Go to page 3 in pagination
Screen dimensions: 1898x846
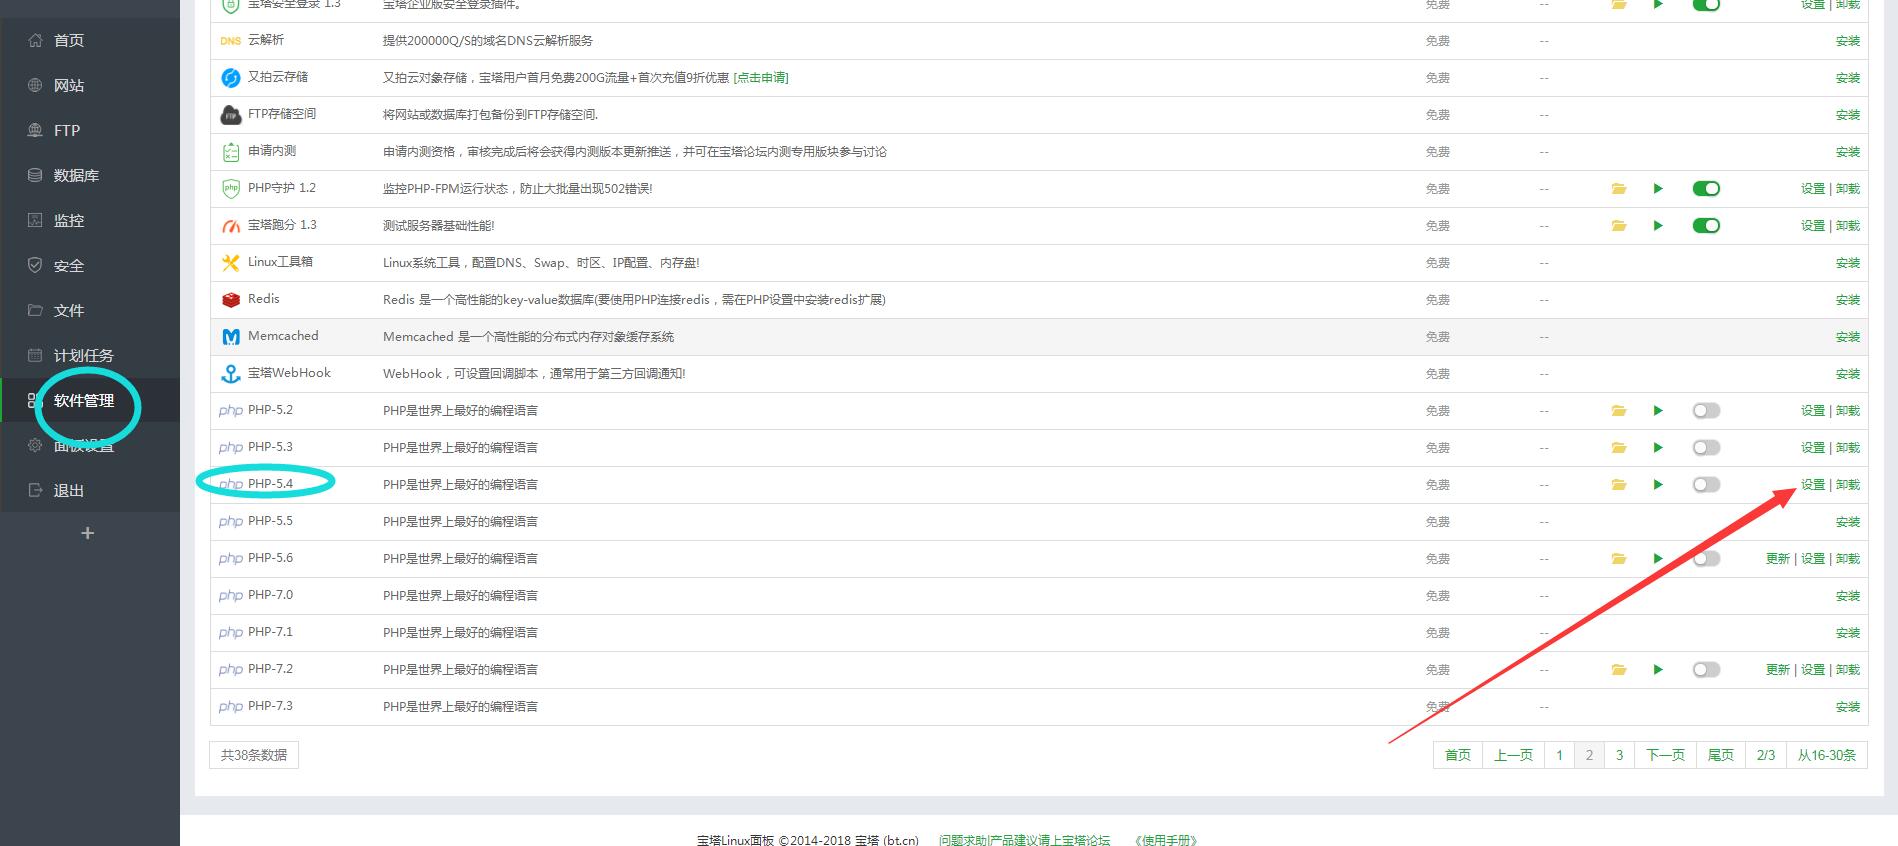click(1619, 755)
